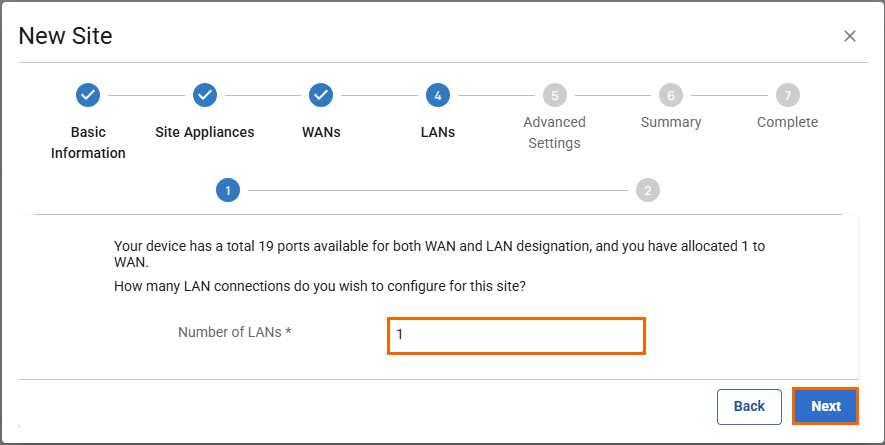Select the Complete step label
Screen dimensions: 885x445
pyautogui.click(x=787, y=122)
